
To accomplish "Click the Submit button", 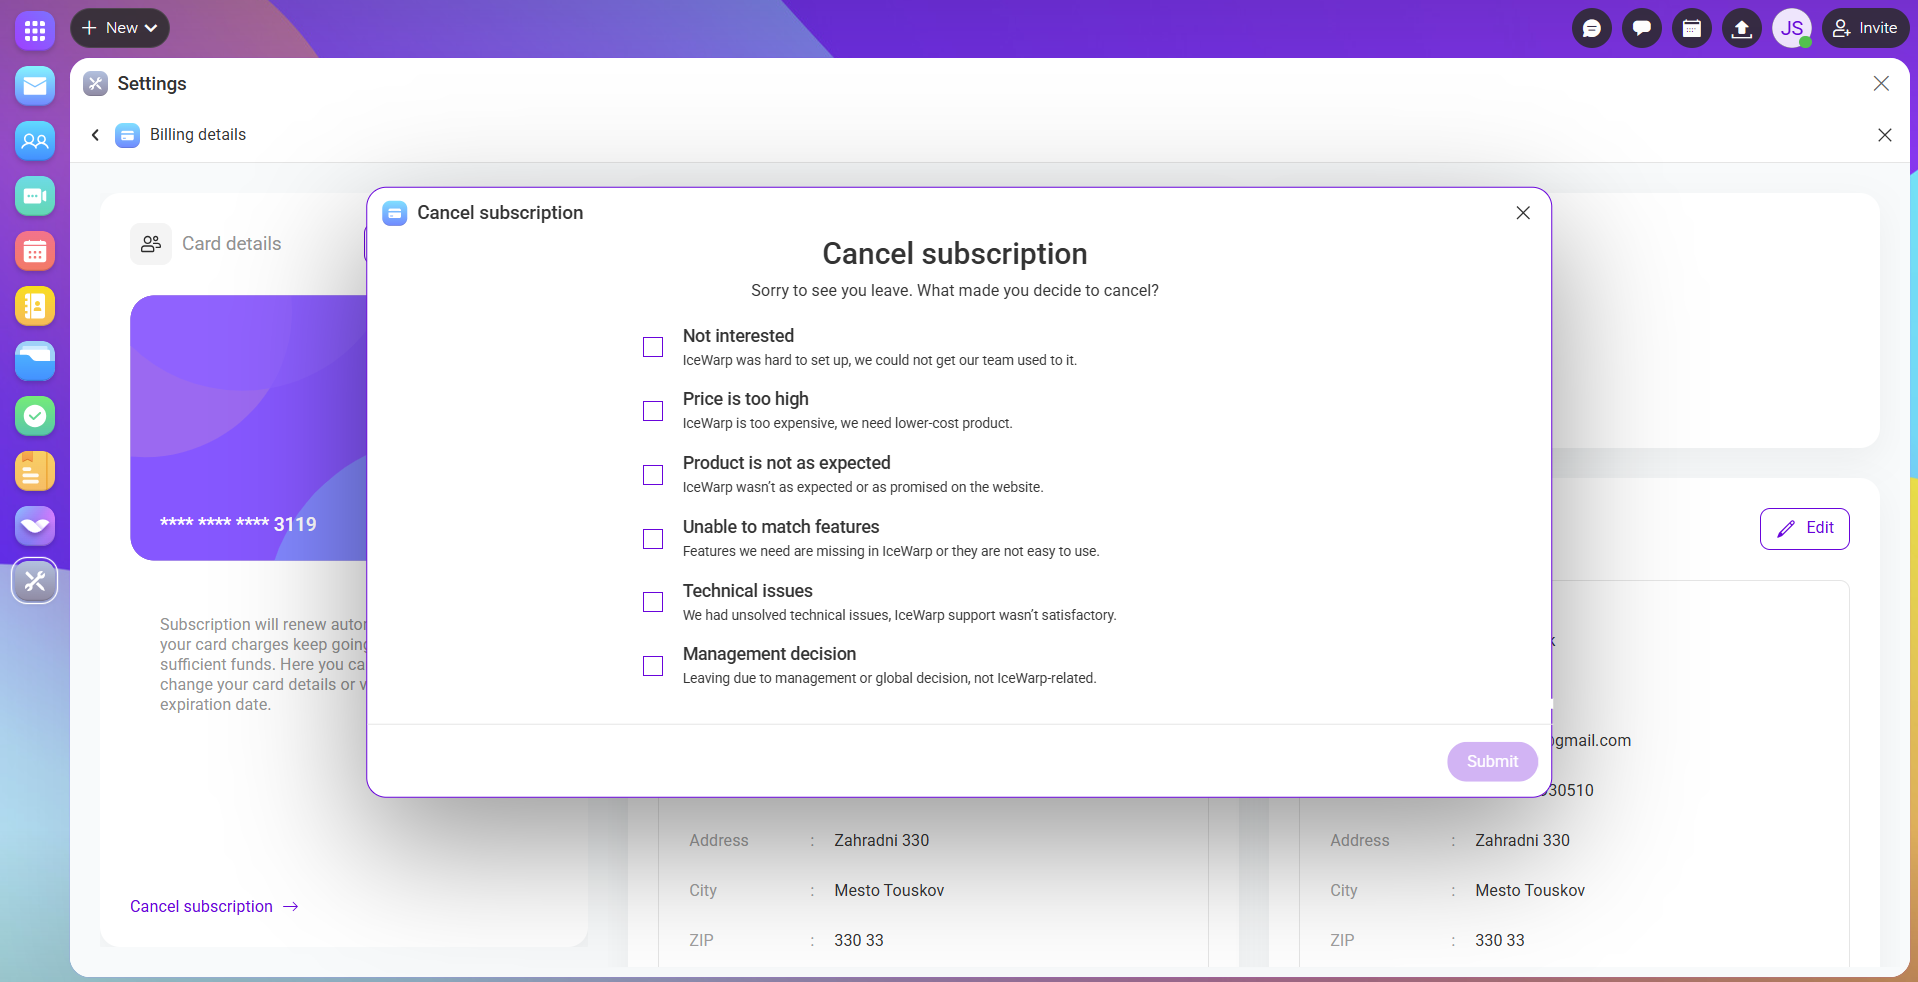I will (x=1492, y=762).
